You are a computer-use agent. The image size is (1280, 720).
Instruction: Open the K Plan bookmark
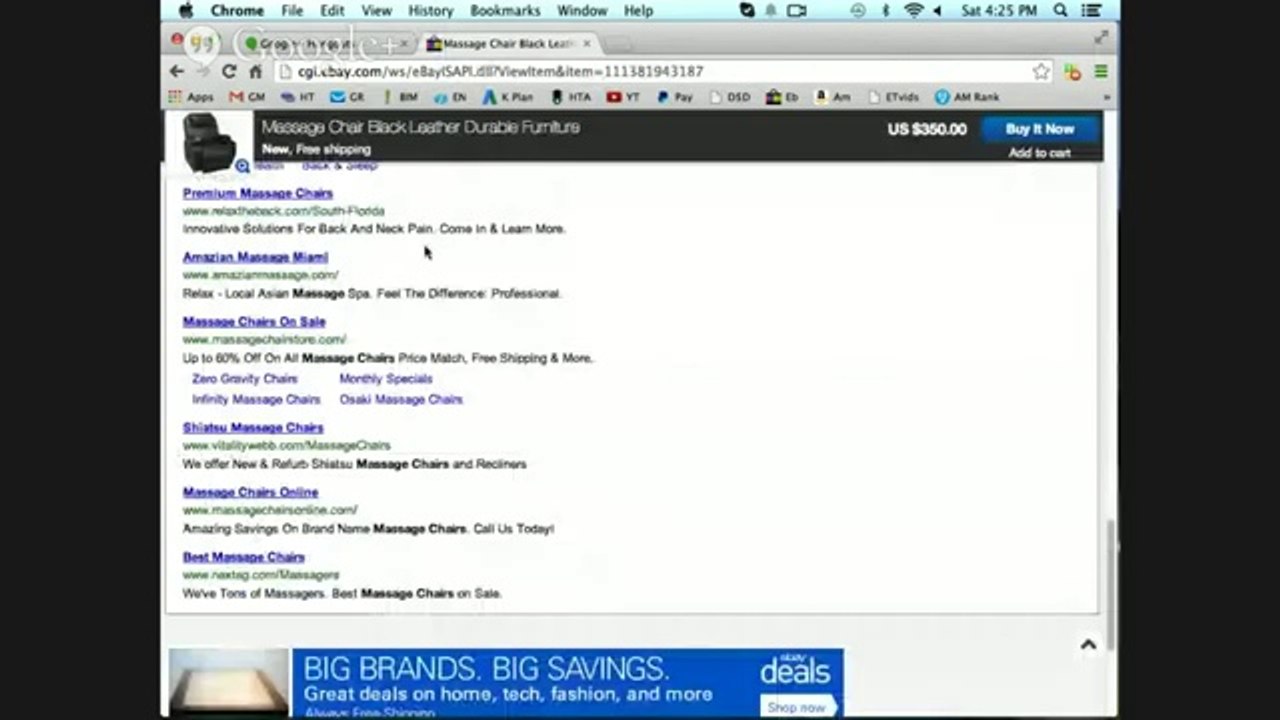click(x=508, y=97)
